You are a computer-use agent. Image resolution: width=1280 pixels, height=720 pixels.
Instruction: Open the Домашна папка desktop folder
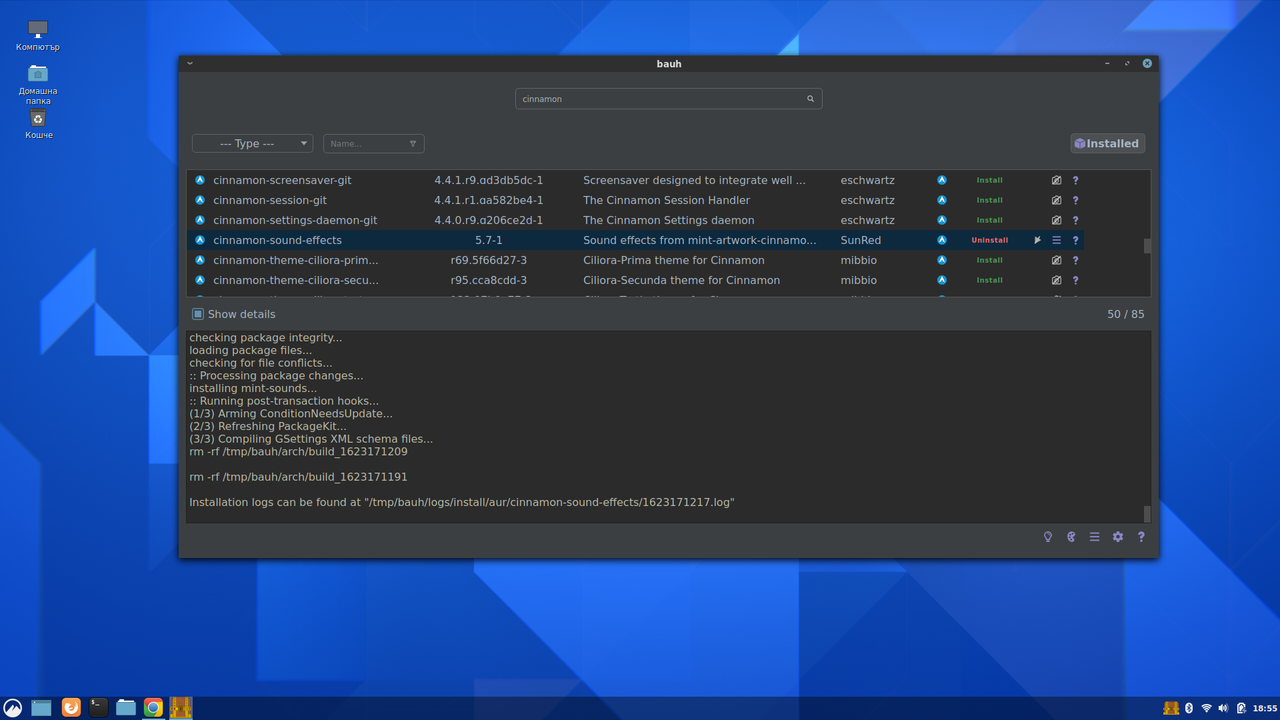coord(38,84)
